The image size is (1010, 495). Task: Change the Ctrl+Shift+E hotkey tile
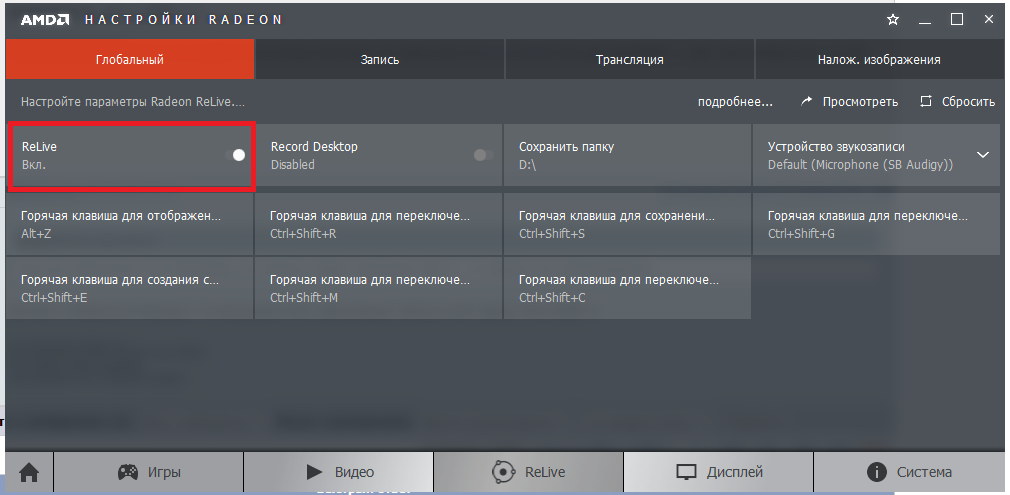pos(129,288)
